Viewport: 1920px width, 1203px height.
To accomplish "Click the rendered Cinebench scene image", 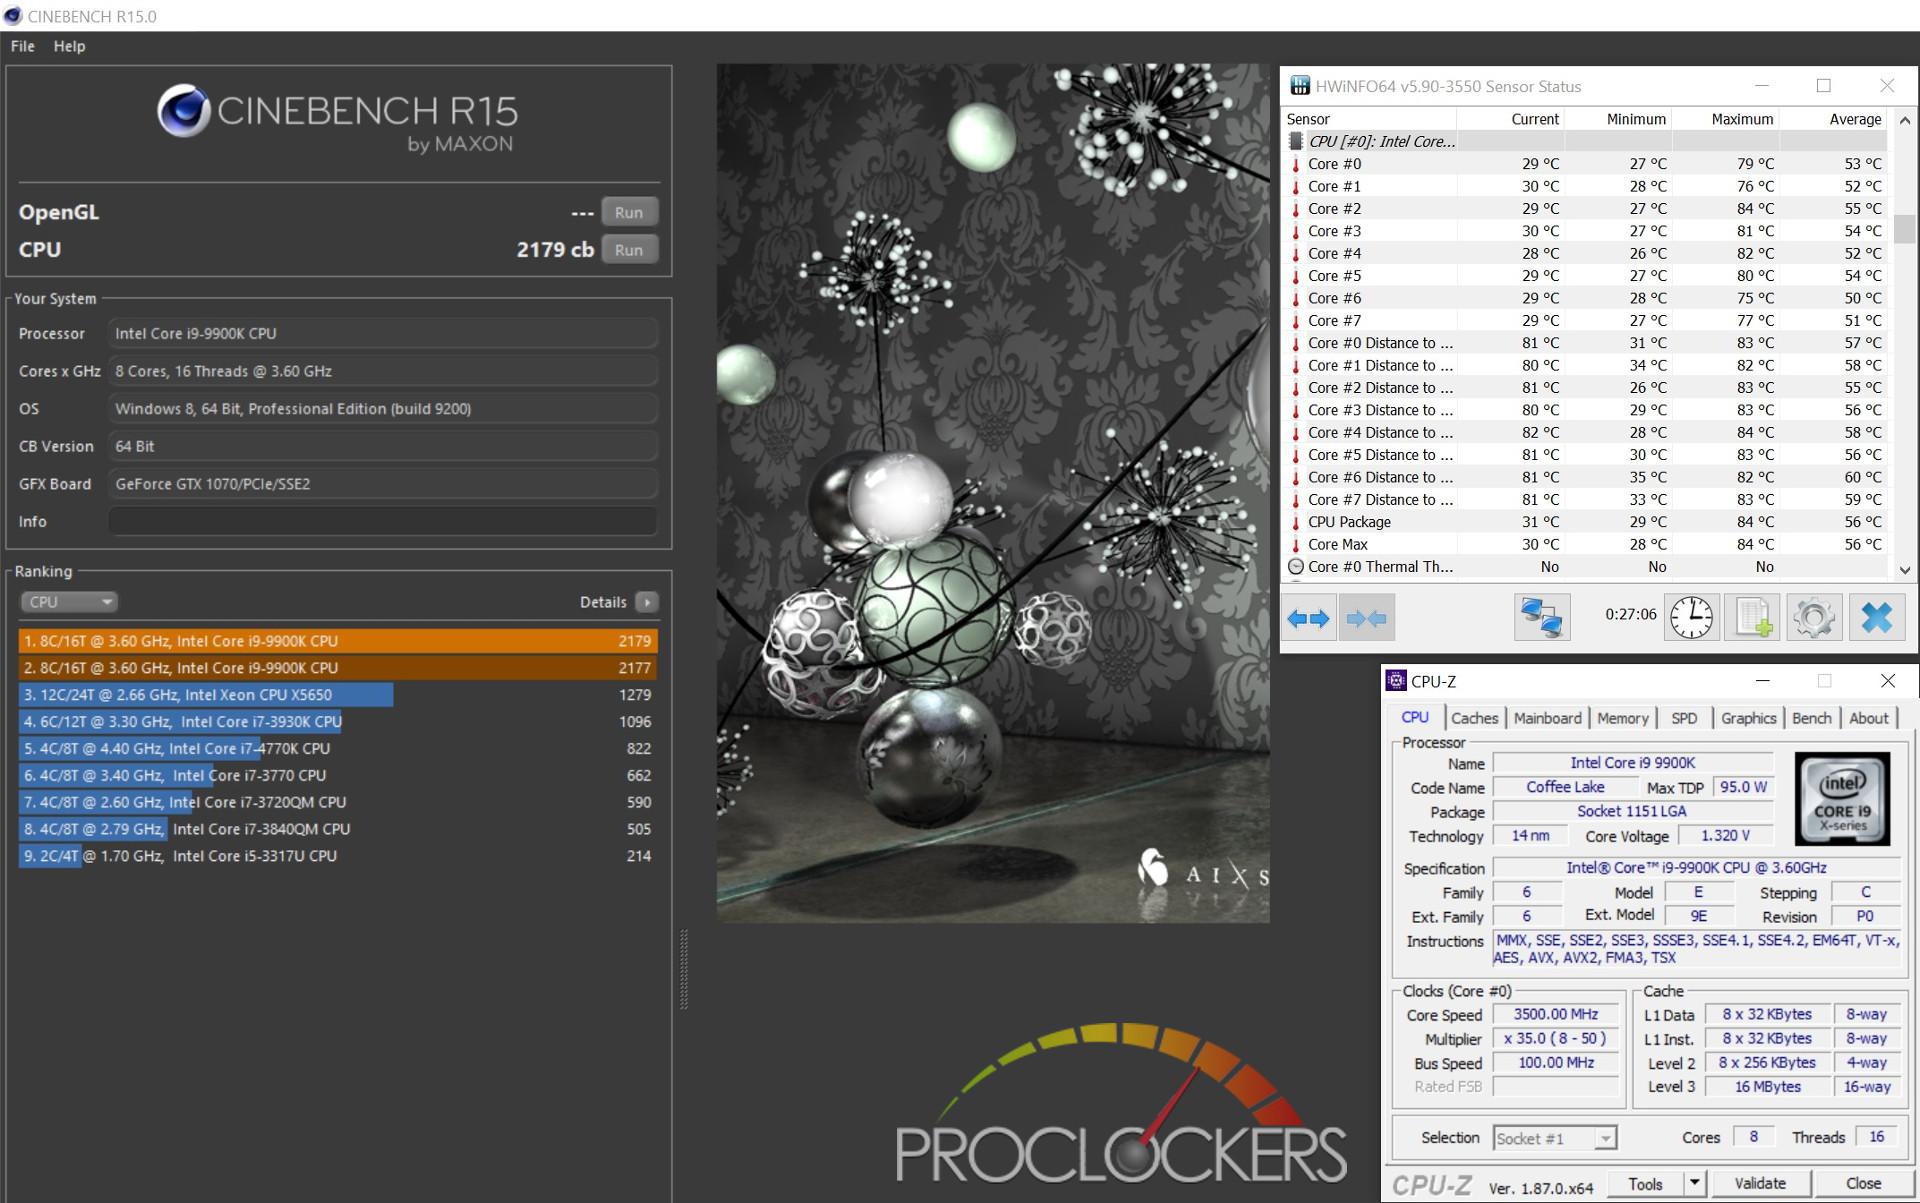I will pos(993,493).
